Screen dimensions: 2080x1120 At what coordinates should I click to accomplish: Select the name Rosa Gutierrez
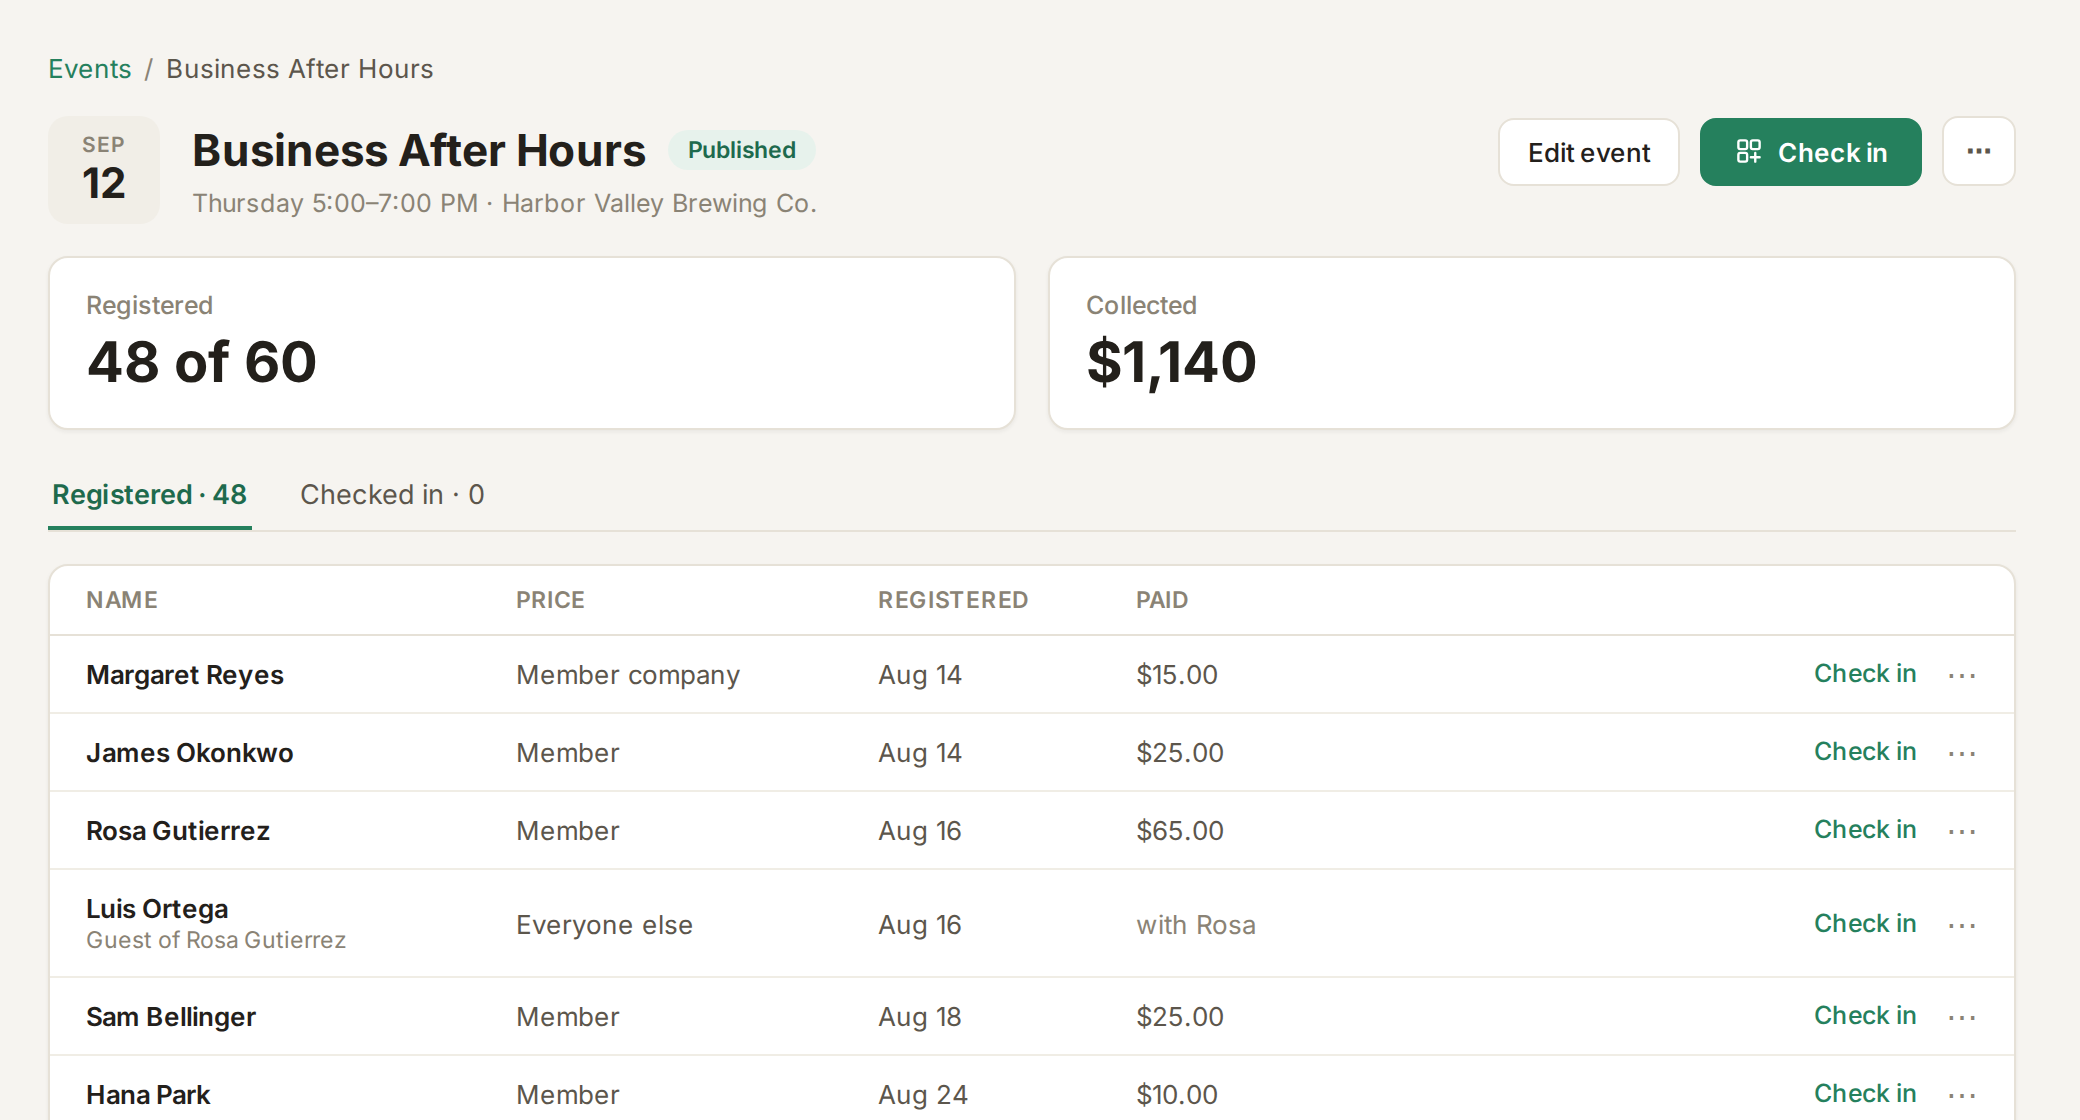tap(178, 831)
